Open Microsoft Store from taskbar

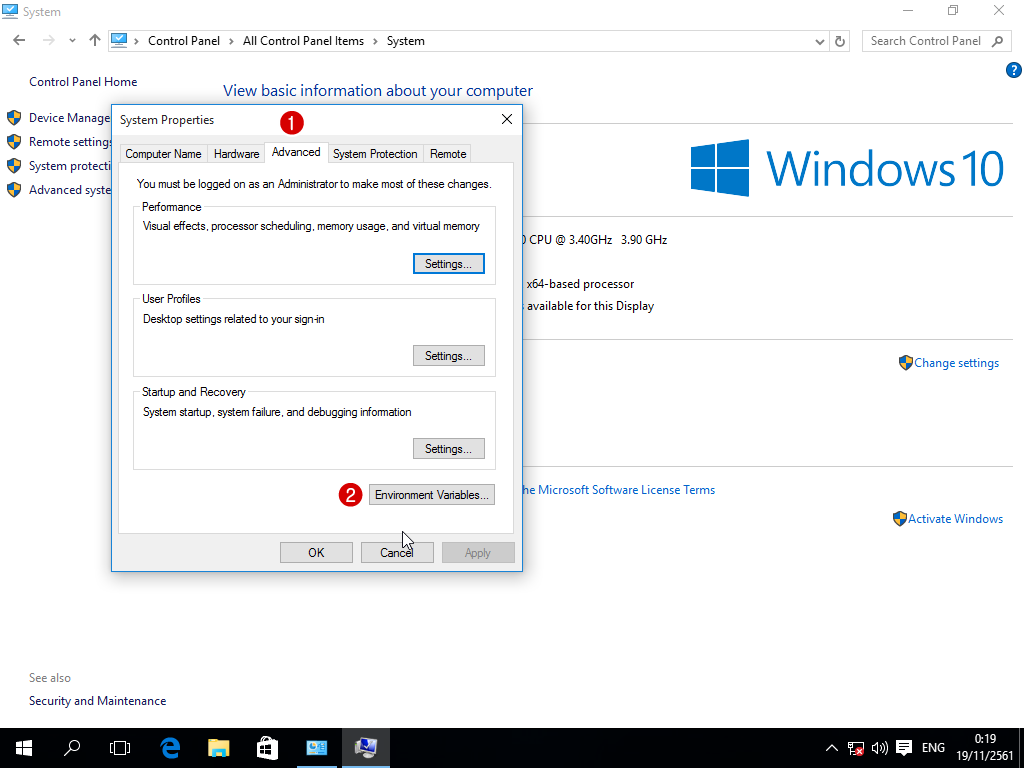267,748
